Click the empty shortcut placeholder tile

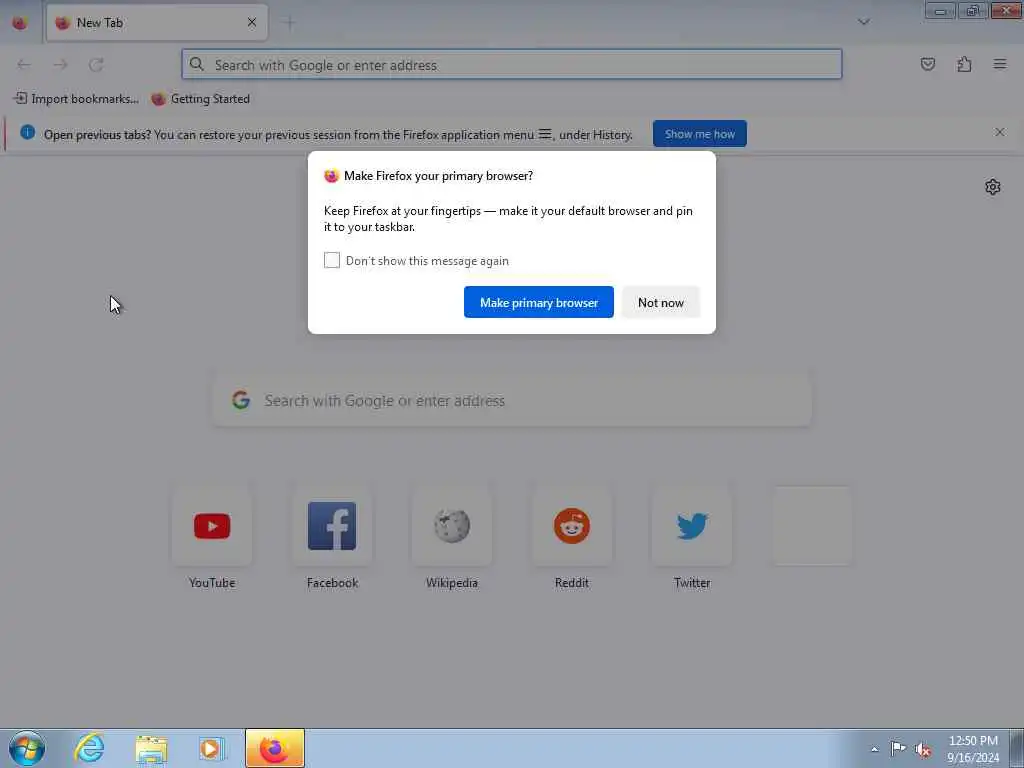pos(812,526)
